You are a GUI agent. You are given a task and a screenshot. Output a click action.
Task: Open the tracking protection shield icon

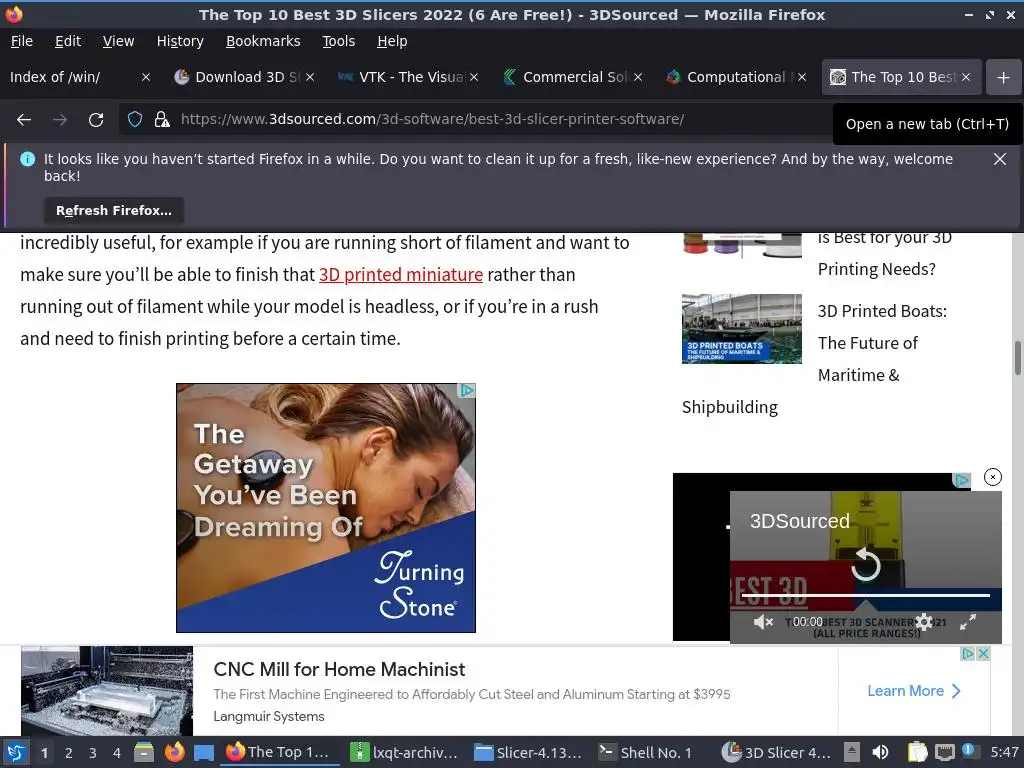[x=135, y=120]
